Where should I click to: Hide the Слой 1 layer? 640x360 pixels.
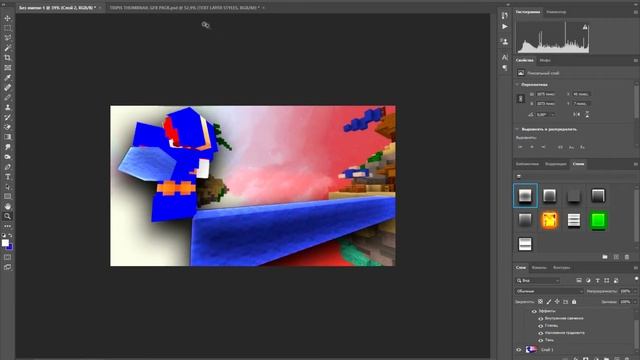pyautogui.click(x=519, y=350)
